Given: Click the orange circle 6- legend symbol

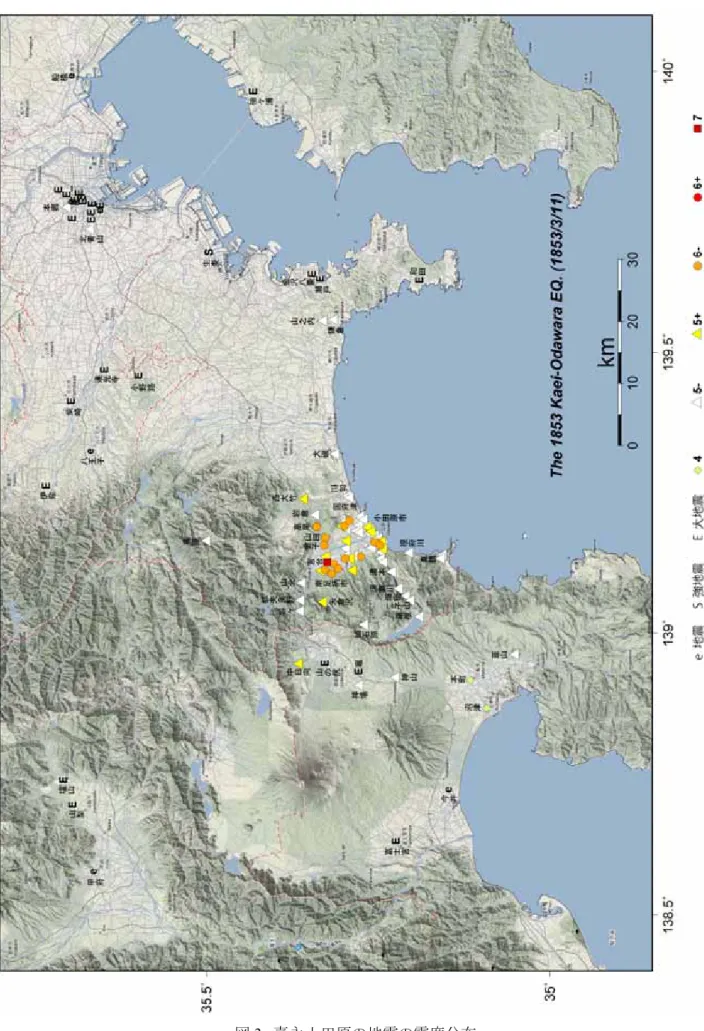Looking at the screenshot, I should coord(697,265).
